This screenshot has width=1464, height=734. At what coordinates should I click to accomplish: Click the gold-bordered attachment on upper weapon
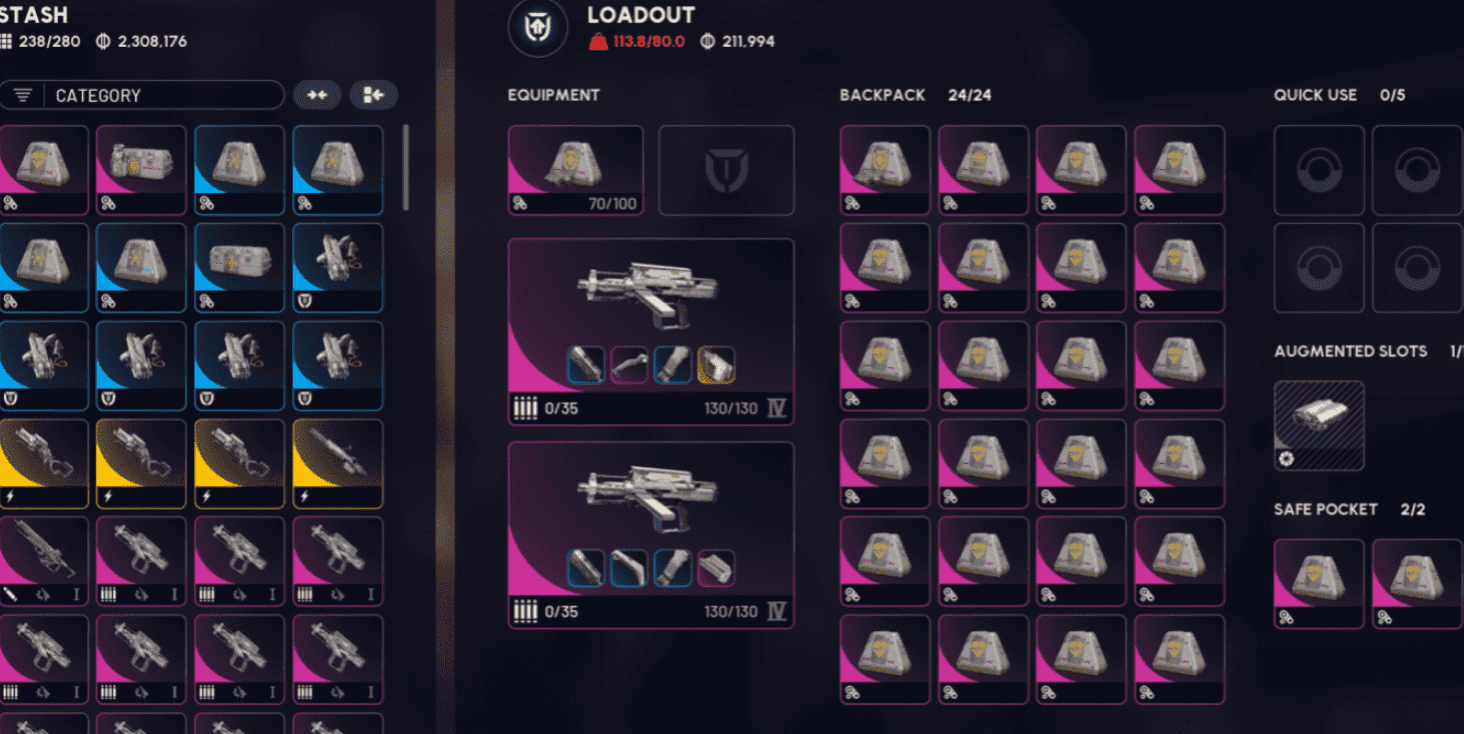716,365
